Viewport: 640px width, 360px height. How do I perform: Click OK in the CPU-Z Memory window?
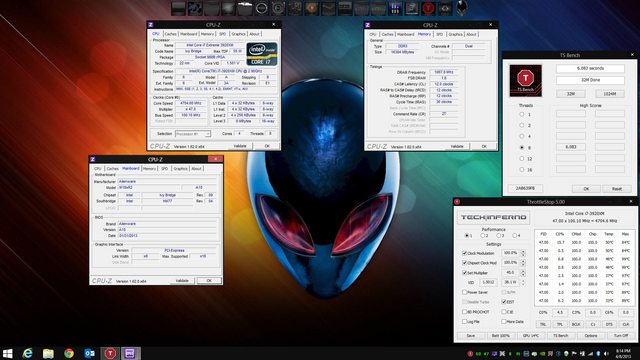(484, 146)
